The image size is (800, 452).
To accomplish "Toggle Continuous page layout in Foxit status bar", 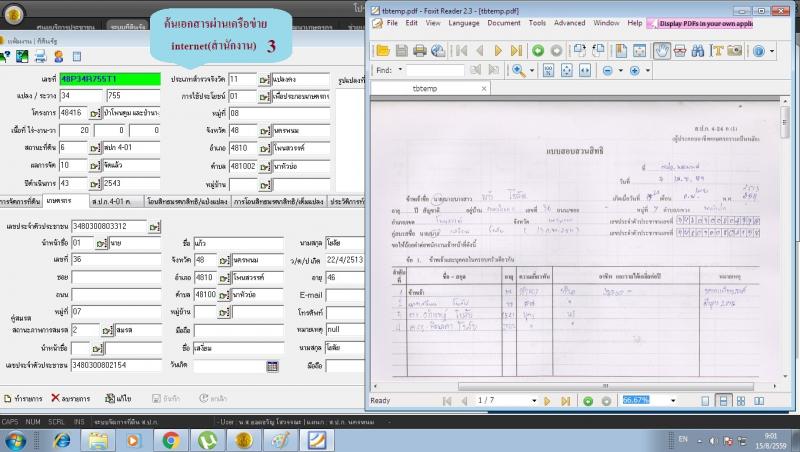I will [723, 401].
